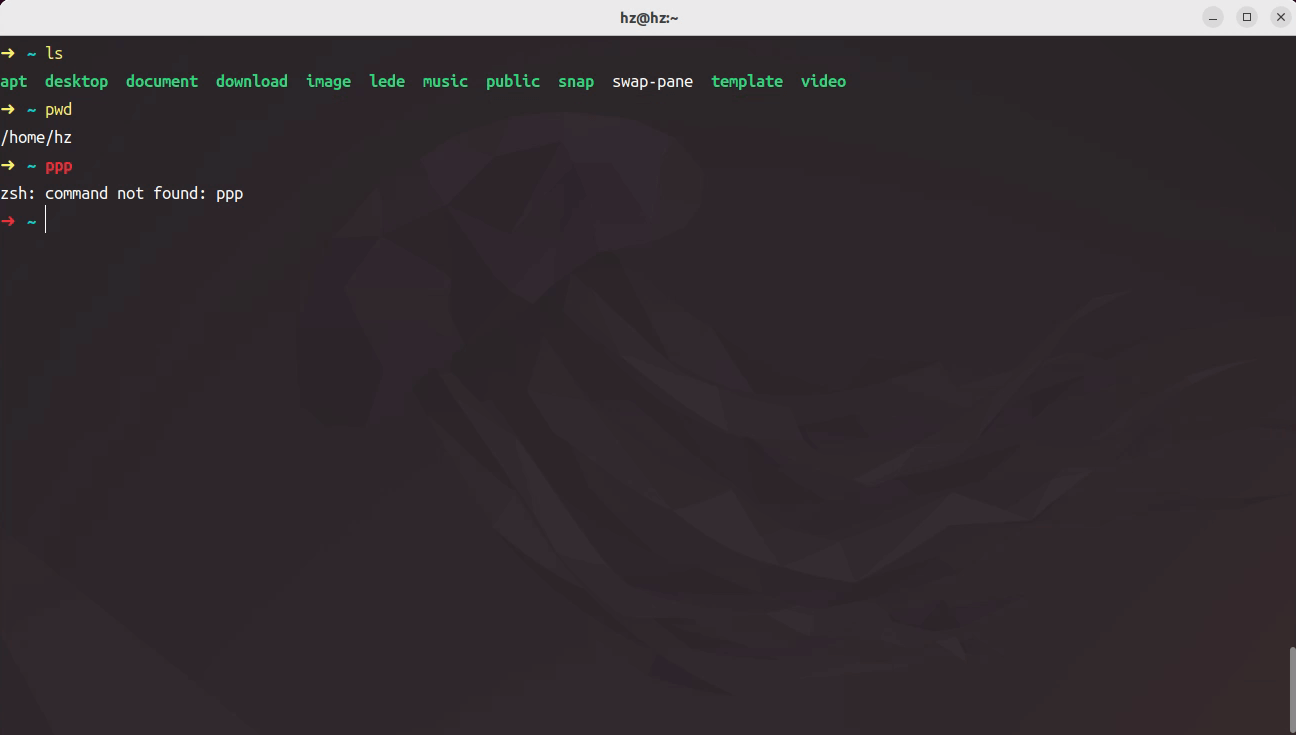Click the pwd command text
Image resolution: width=1296 pixels, height=735 pixels.
pos(58,109)
